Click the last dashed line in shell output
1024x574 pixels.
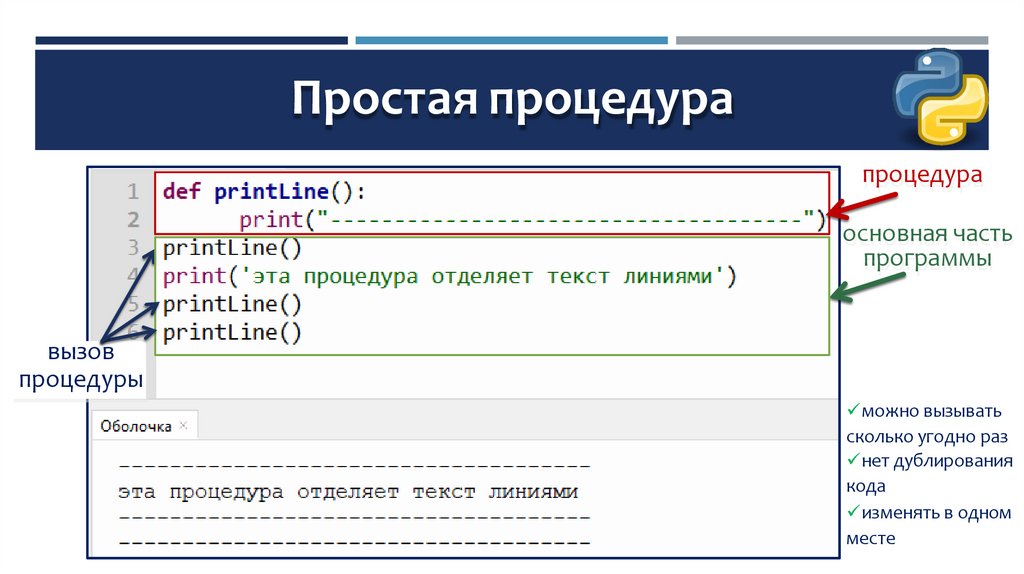point(355,542)
